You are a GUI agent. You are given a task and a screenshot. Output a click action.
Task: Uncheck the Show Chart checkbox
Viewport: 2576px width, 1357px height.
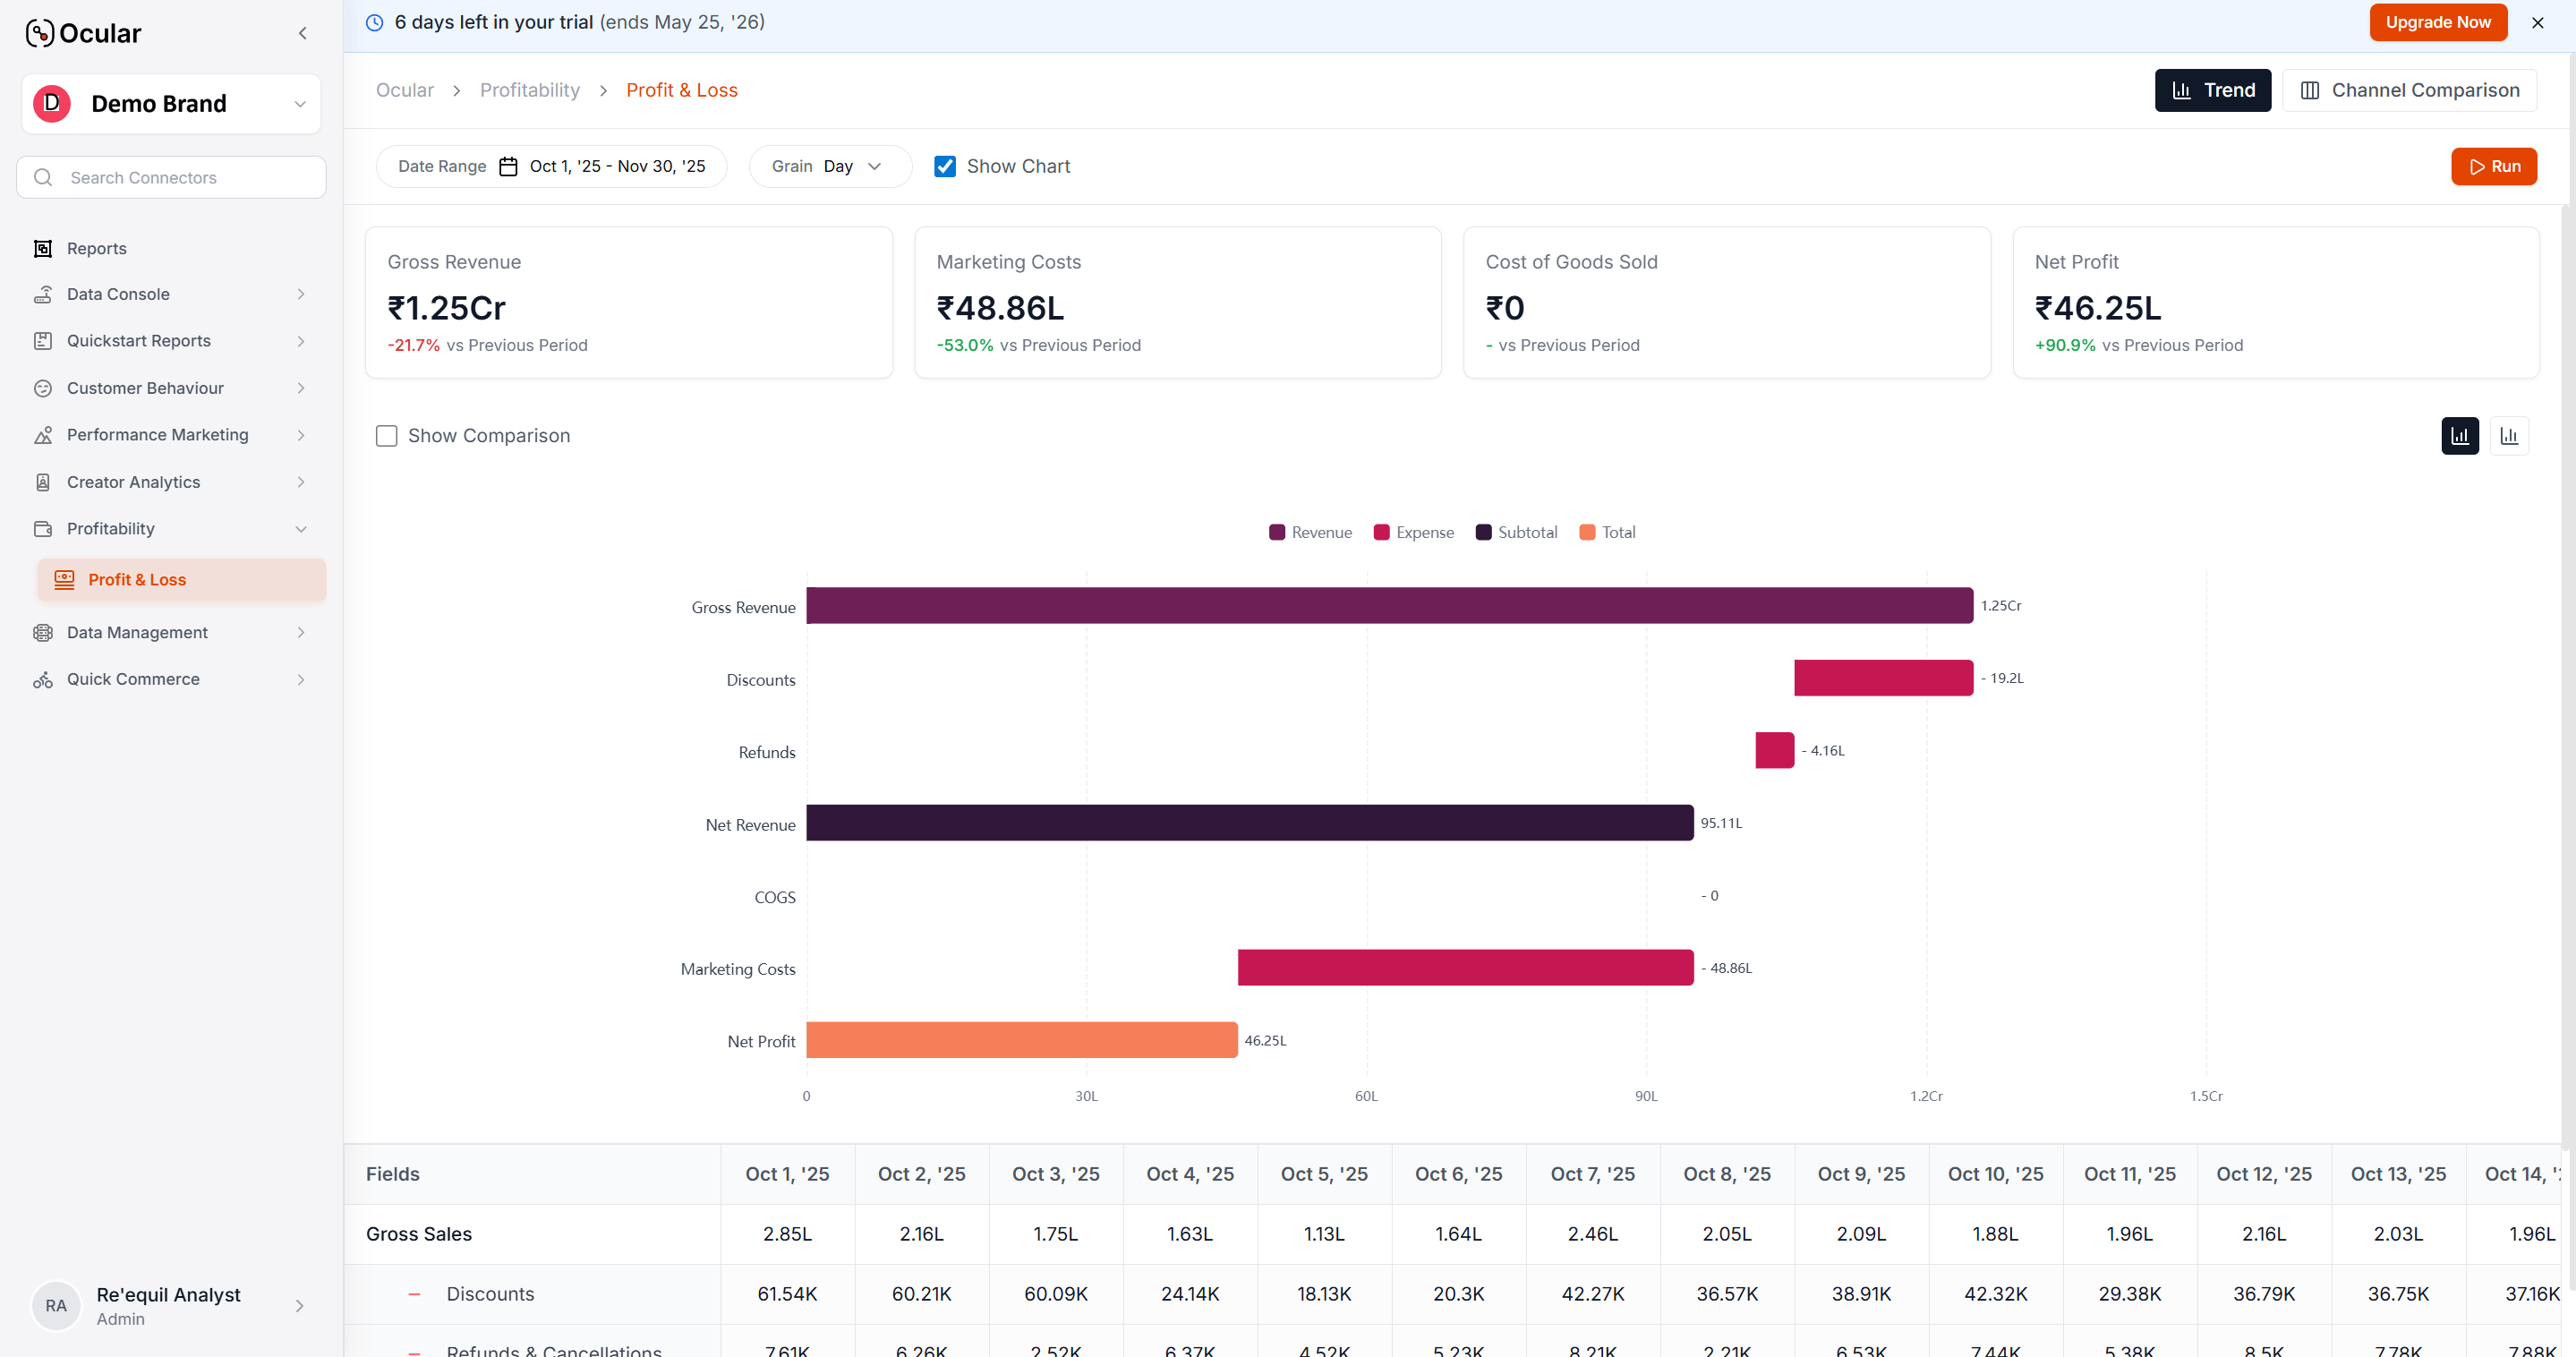click(945, 166)
